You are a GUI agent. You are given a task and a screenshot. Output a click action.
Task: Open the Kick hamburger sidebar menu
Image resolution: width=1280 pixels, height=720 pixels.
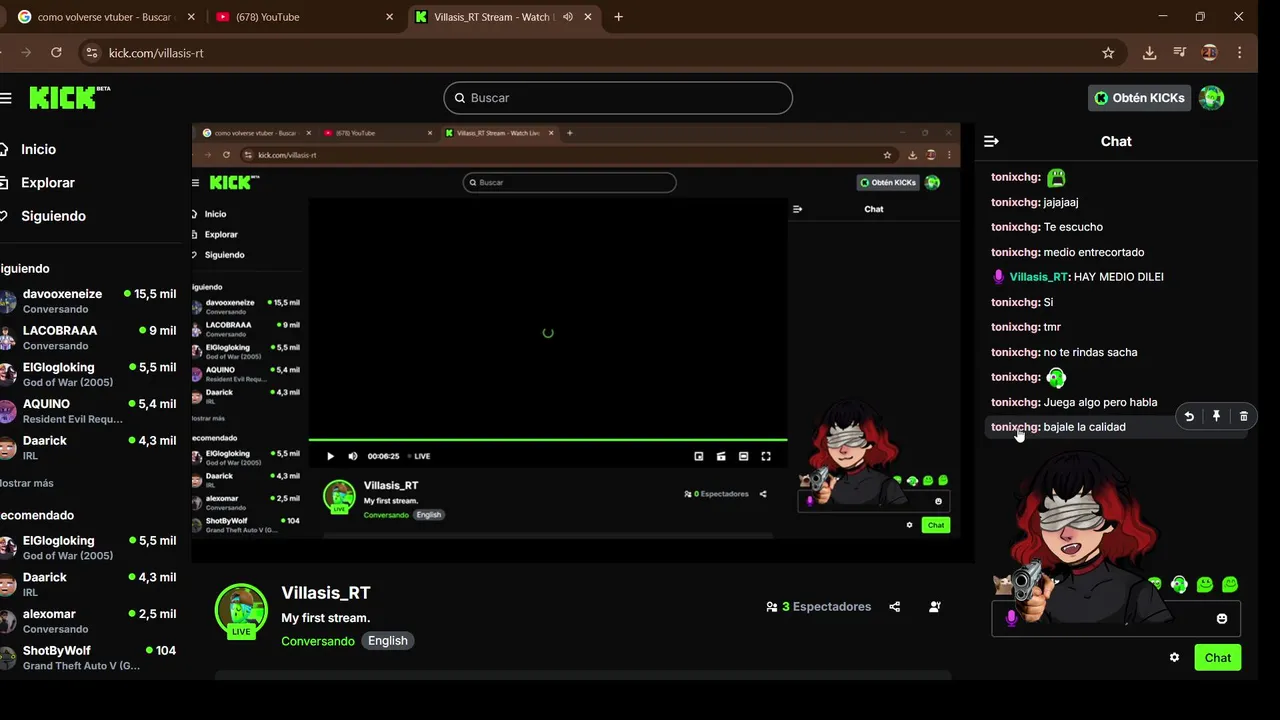[x=6, y=98]
